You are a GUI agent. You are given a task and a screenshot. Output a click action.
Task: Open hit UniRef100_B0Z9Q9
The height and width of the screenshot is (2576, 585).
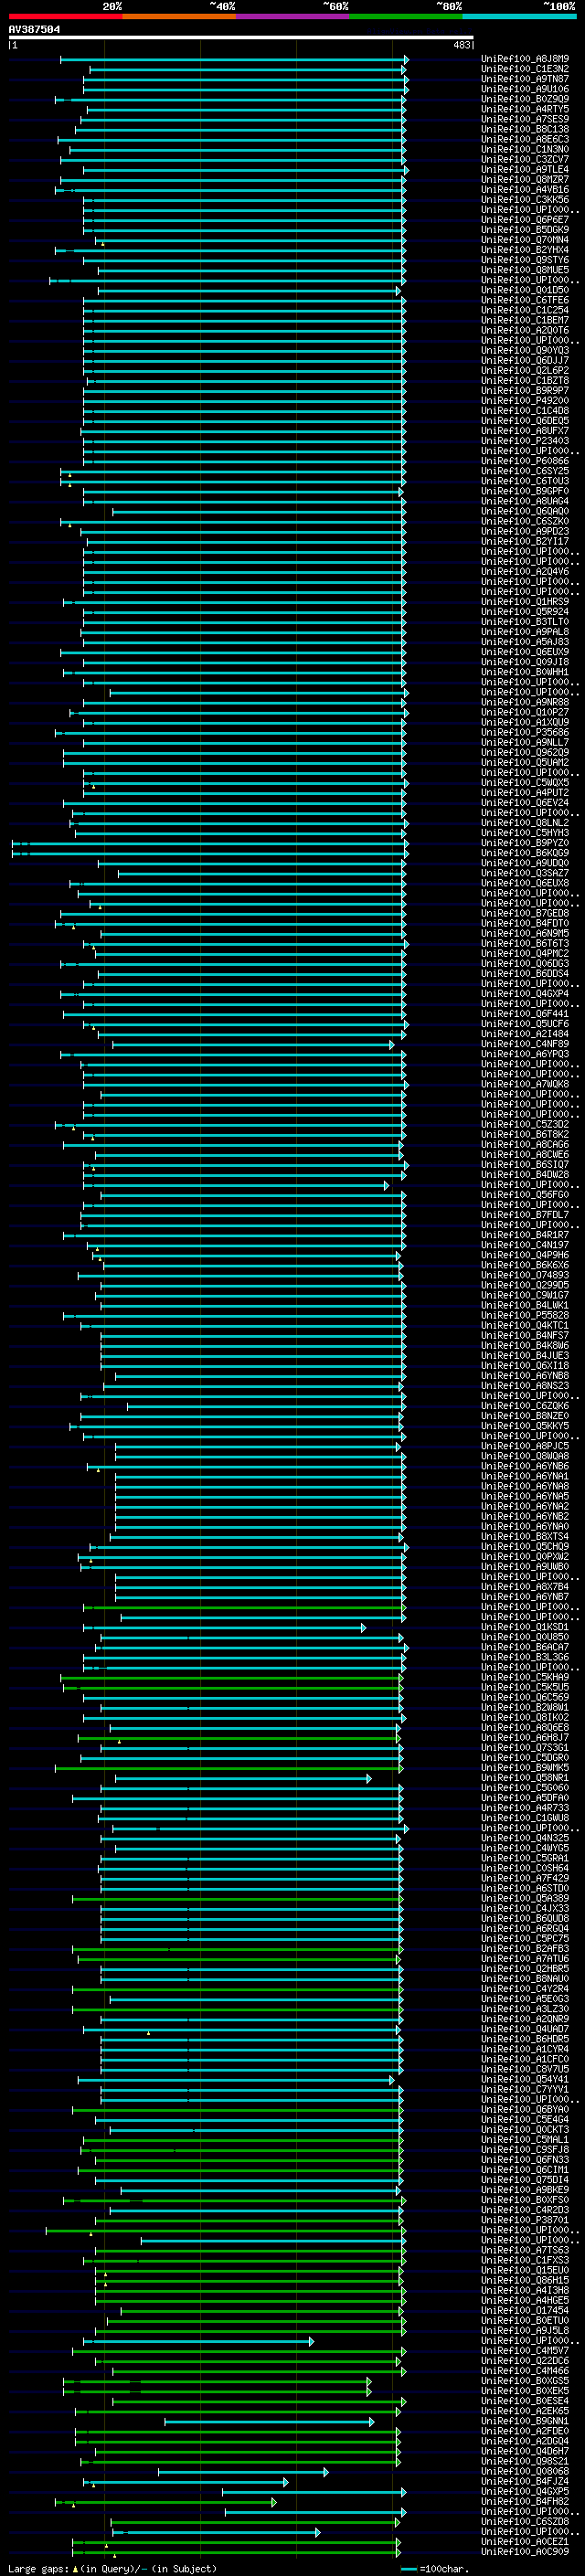click(525, 99)
